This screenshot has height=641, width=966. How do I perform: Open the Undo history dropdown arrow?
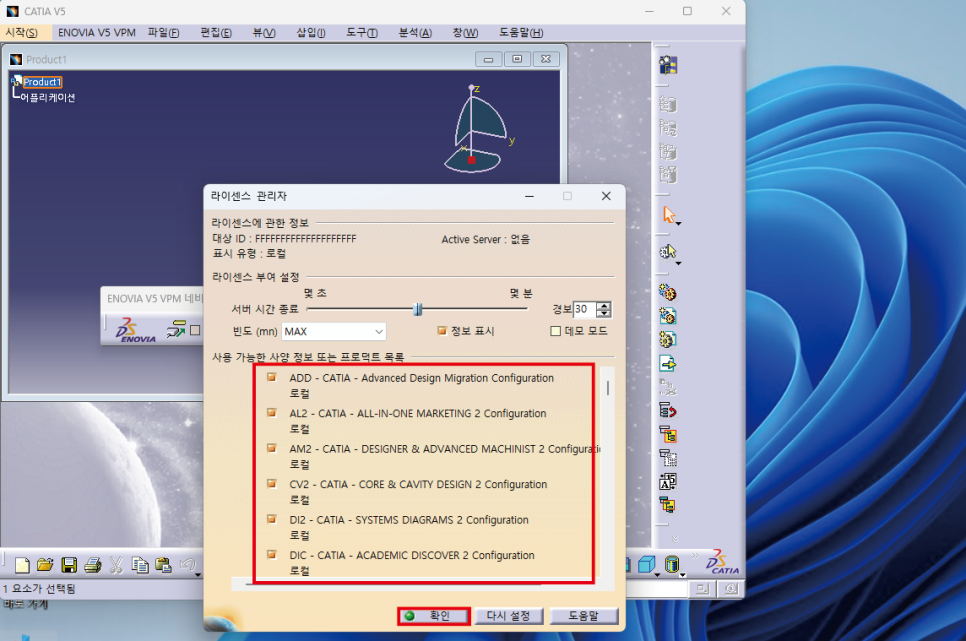pos(198,574)
